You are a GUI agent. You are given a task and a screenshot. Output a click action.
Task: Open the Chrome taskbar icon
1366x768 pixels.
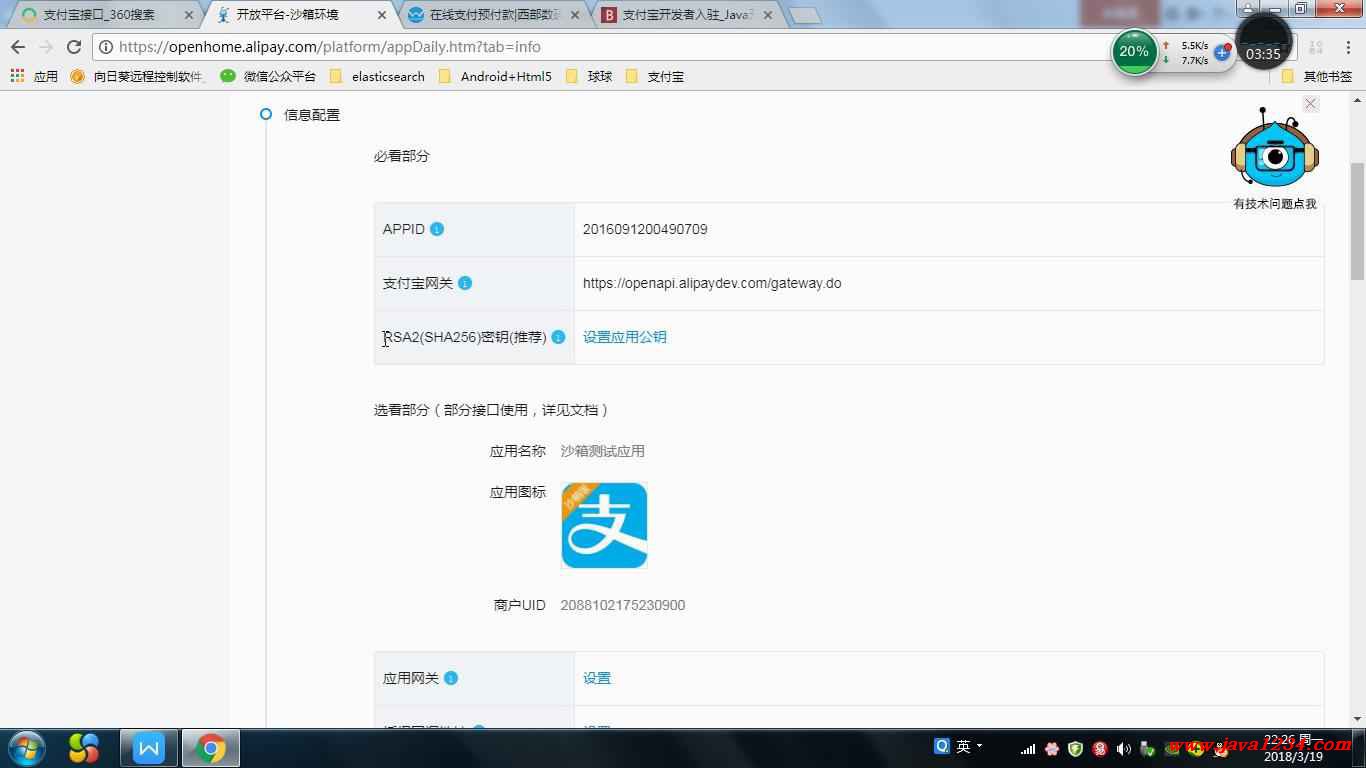pos(211,748)
